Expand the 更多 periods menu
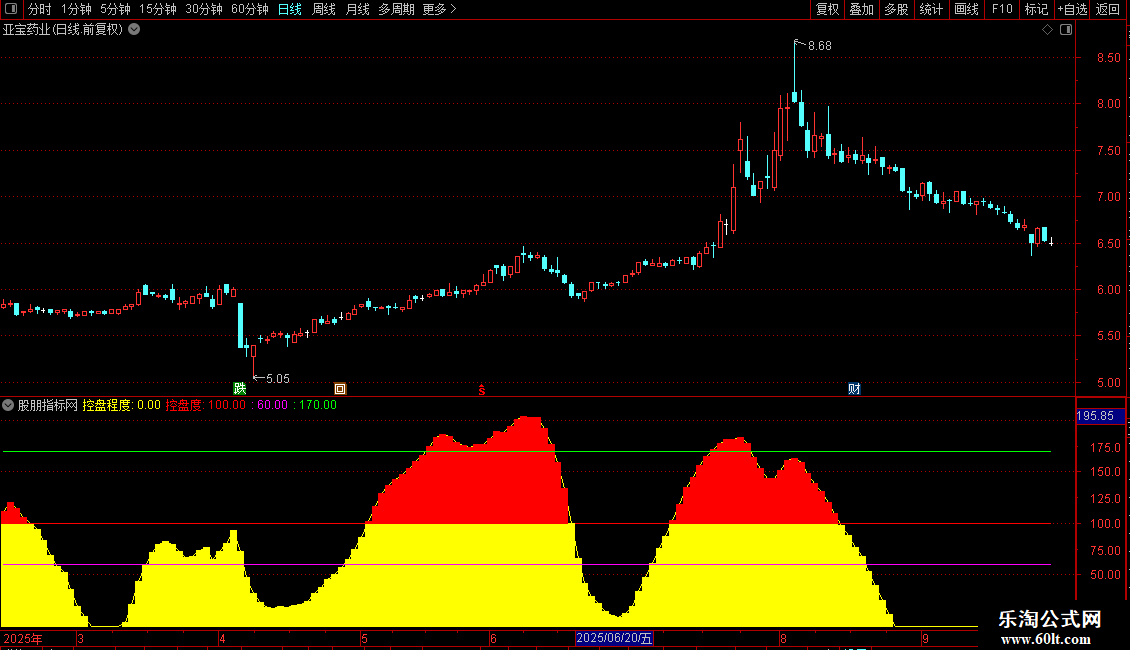 point(440,9)
